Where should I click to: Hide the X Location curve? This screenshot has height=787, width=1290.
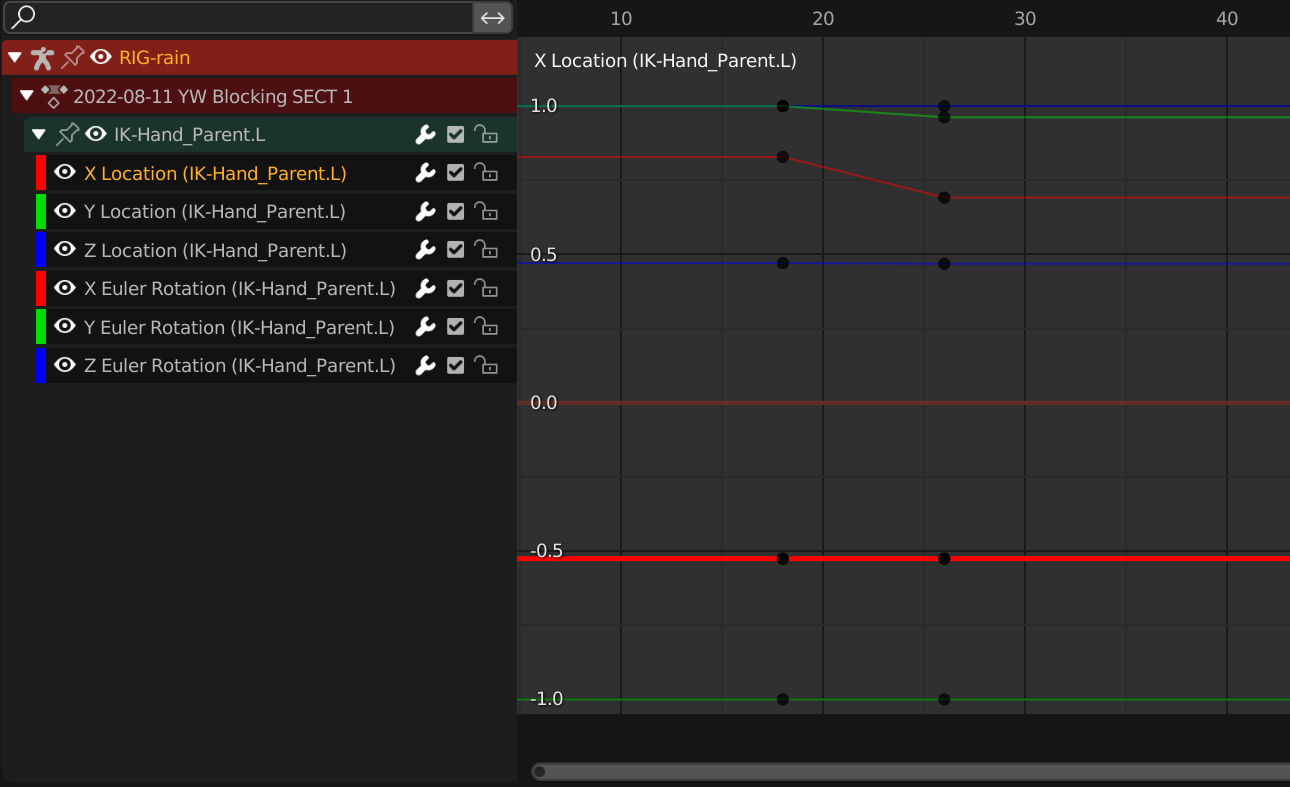click(65, 173)
